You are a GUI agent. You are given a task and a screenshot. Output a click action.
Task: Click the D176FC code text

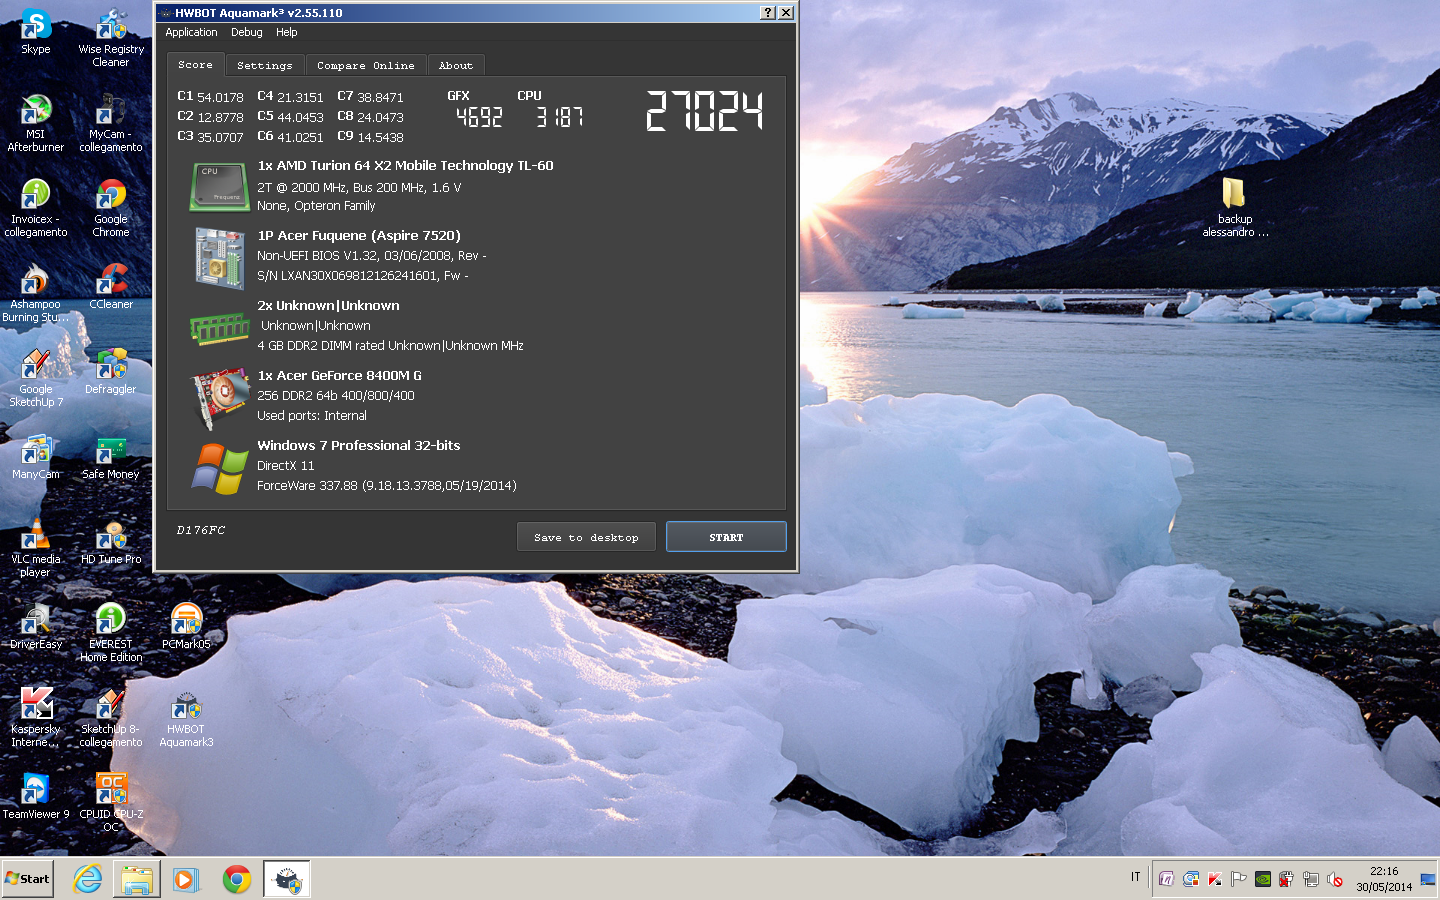coord(201,530)
